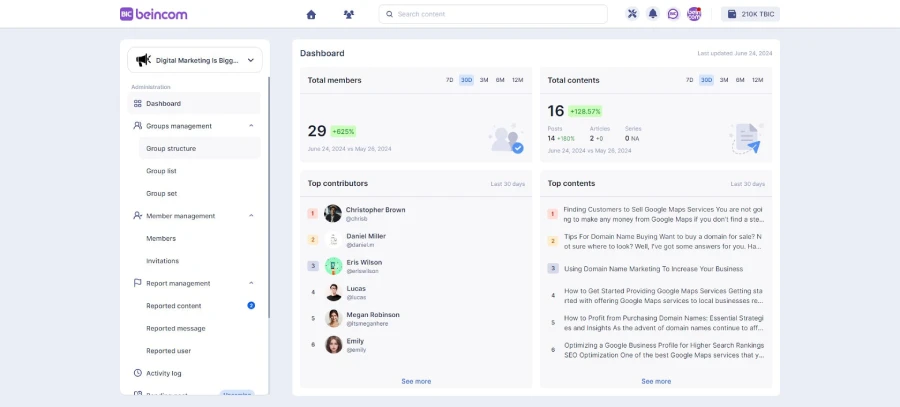Select Dashboard in the sidebar

193,103
